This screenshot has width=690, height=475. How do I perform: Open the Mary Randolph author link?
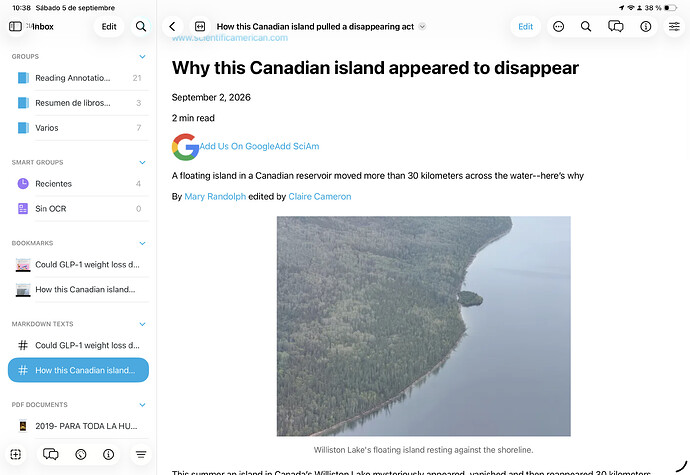[x=215, y=196]
